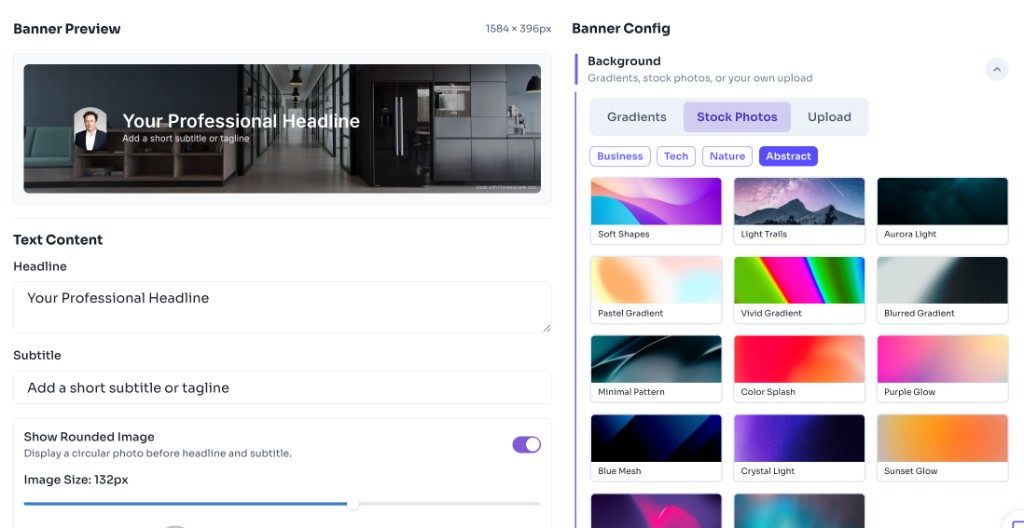
Task: Click the profile photo in banner preview
Action: click(90, 129)
